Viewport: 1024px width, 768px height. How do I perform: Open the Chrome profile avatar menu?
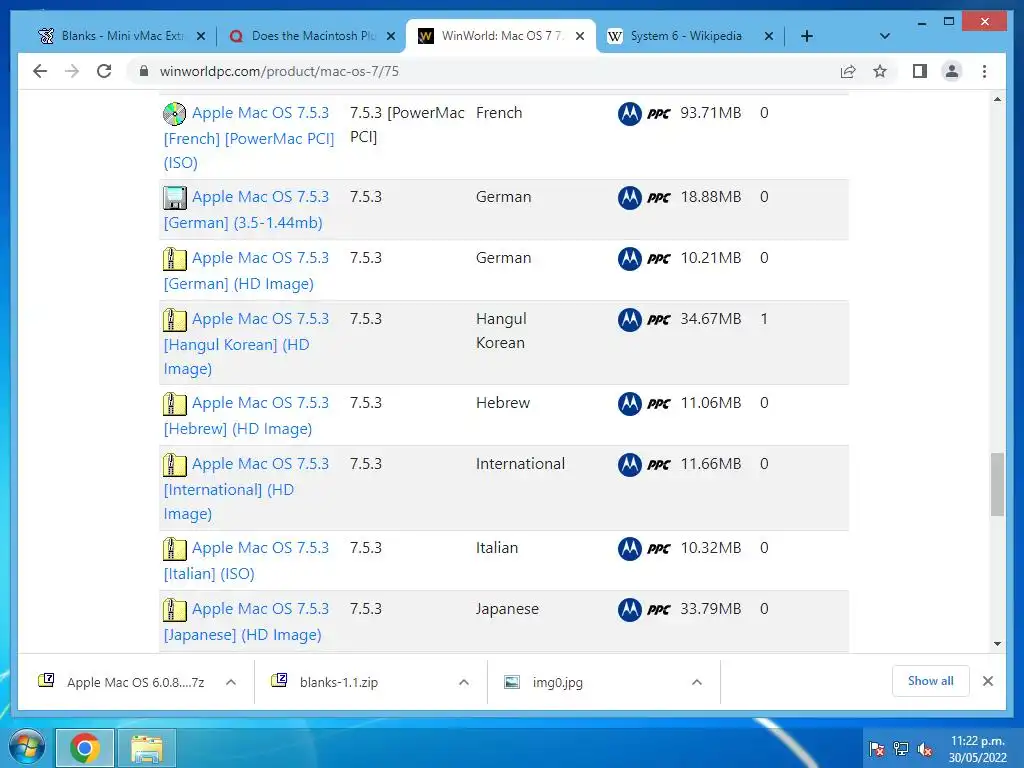pyautogui.click(x=952, y=71)
